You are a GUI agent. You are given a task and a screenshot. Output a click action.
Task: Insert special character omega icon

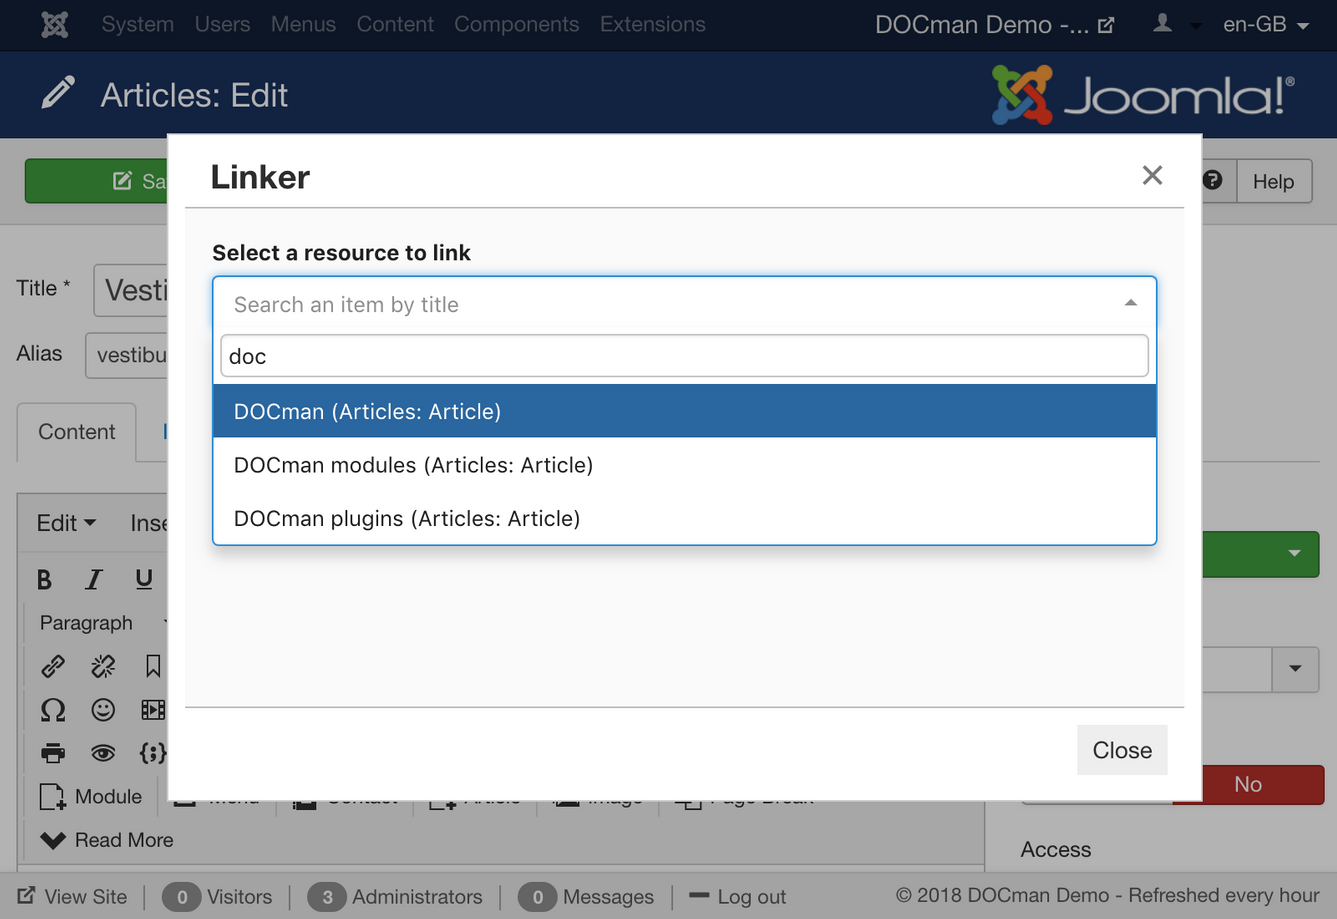(x=53, y=710)
